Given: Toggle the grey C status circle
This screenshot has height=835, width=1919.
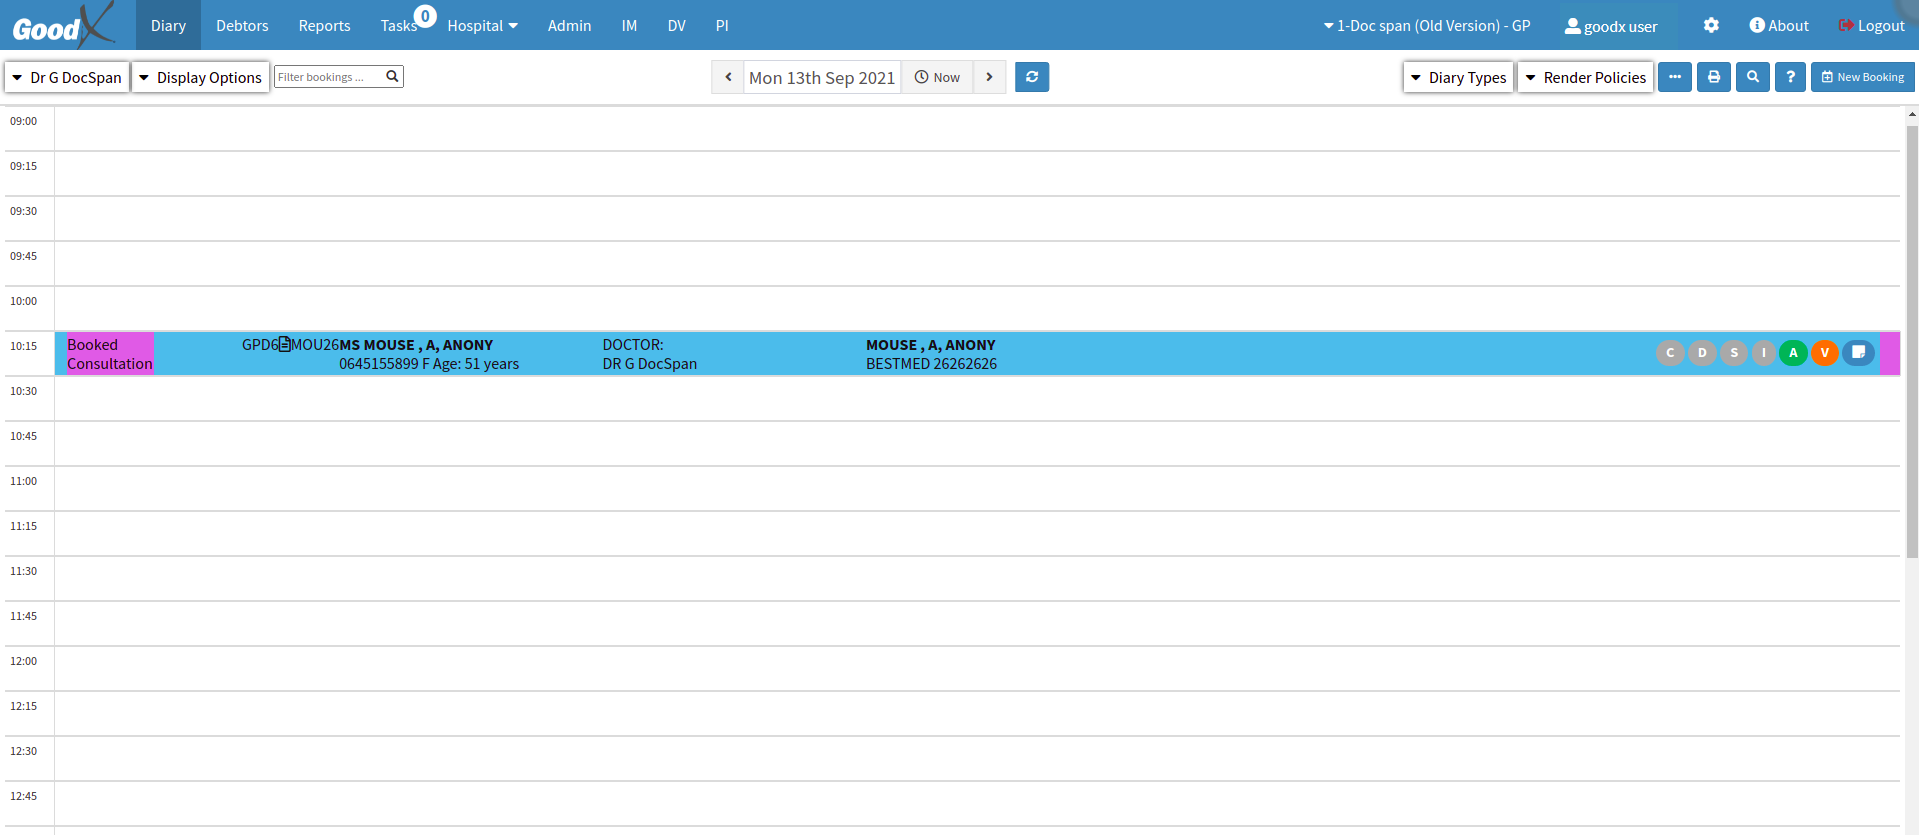Looking at the screenshot, I should [1669, 352].
